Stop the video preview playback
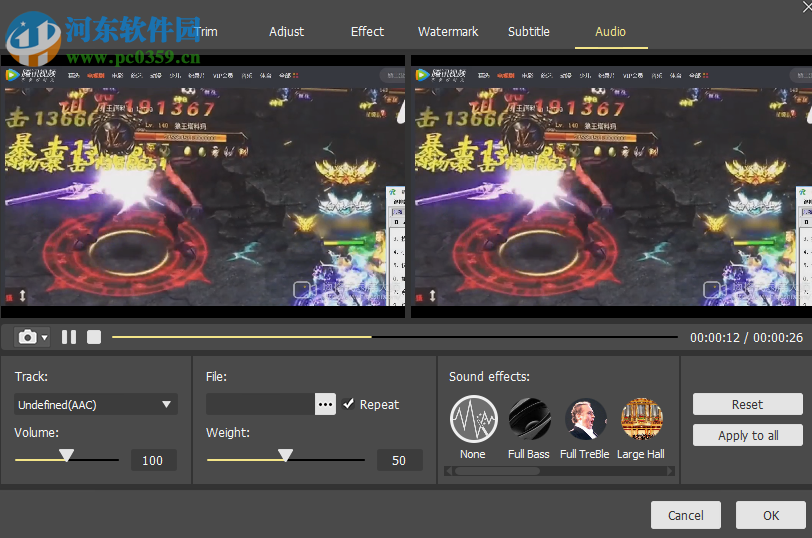This screenshot has width=812, height=538. click(x=94, y=337)
